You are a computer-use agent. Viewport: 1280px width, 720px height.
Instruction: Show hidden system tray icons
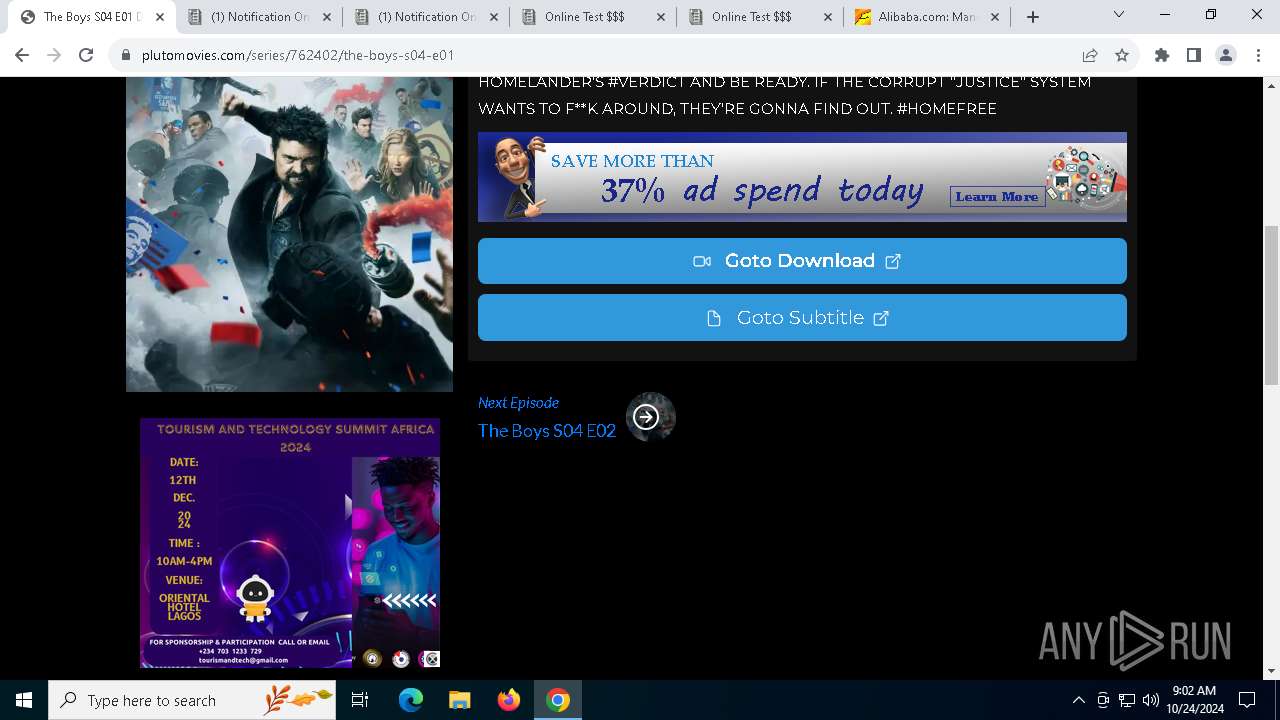[1078, 700]
